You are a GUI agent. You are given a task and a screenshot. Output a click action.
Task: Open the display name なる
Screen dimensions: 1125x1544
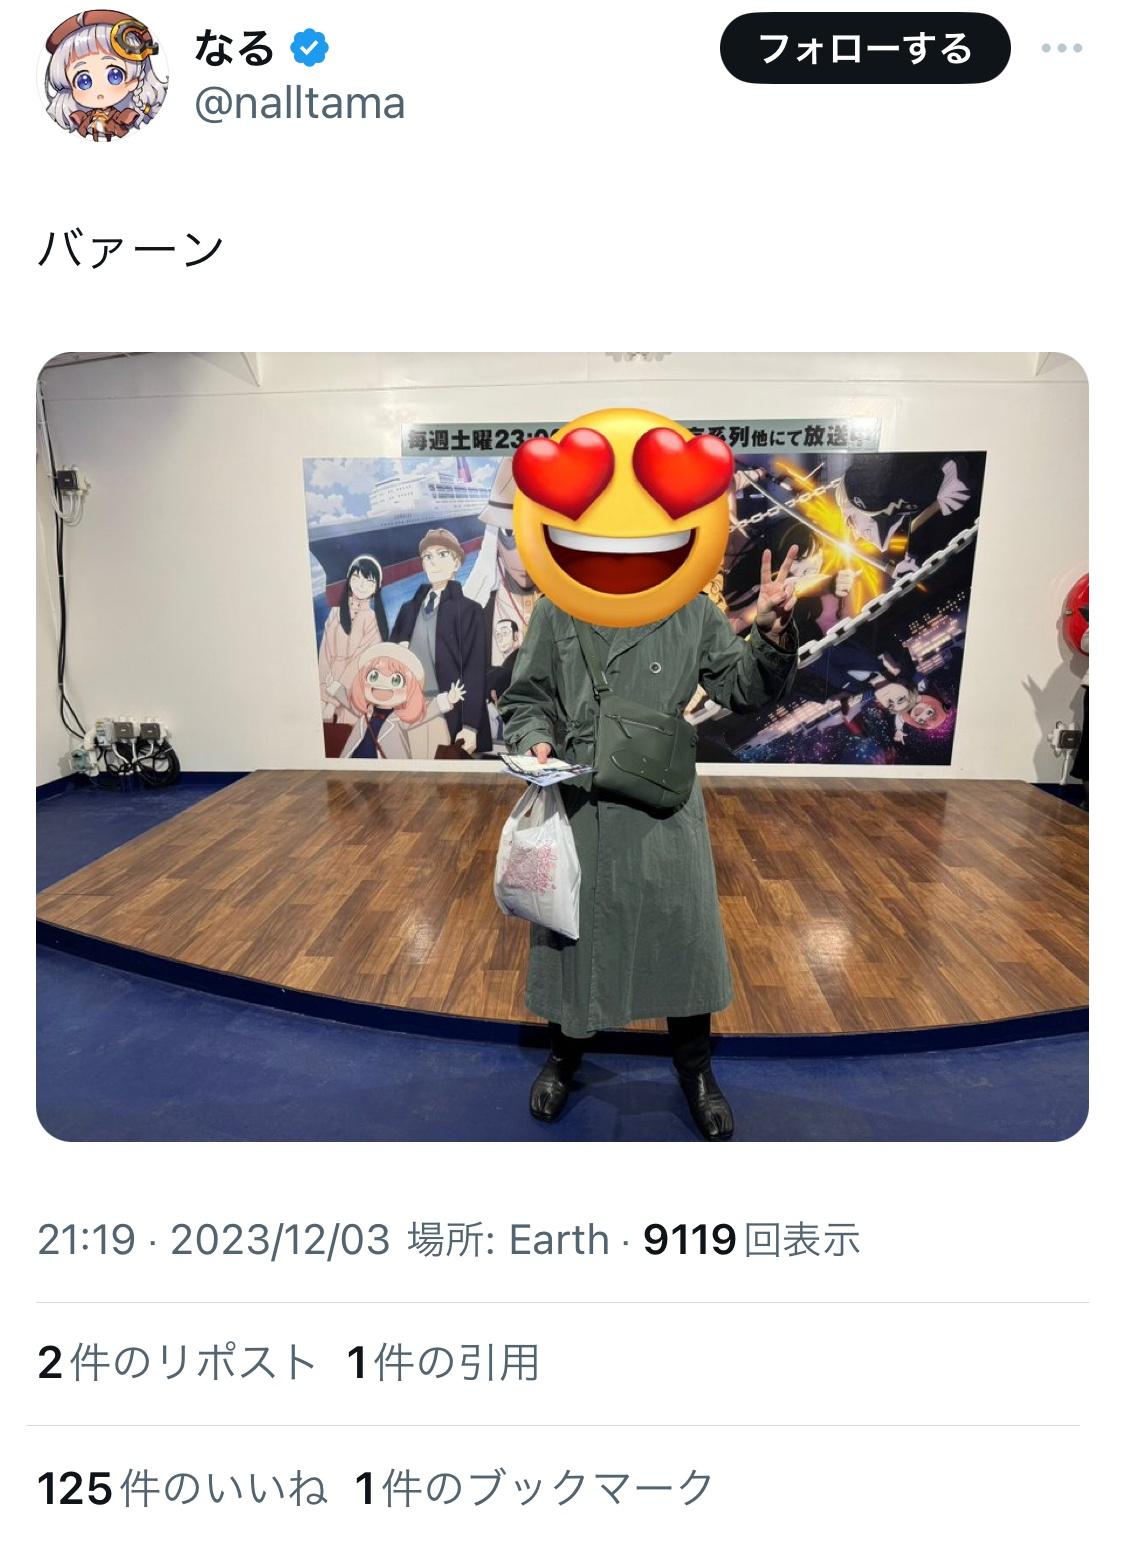[234, 48]
